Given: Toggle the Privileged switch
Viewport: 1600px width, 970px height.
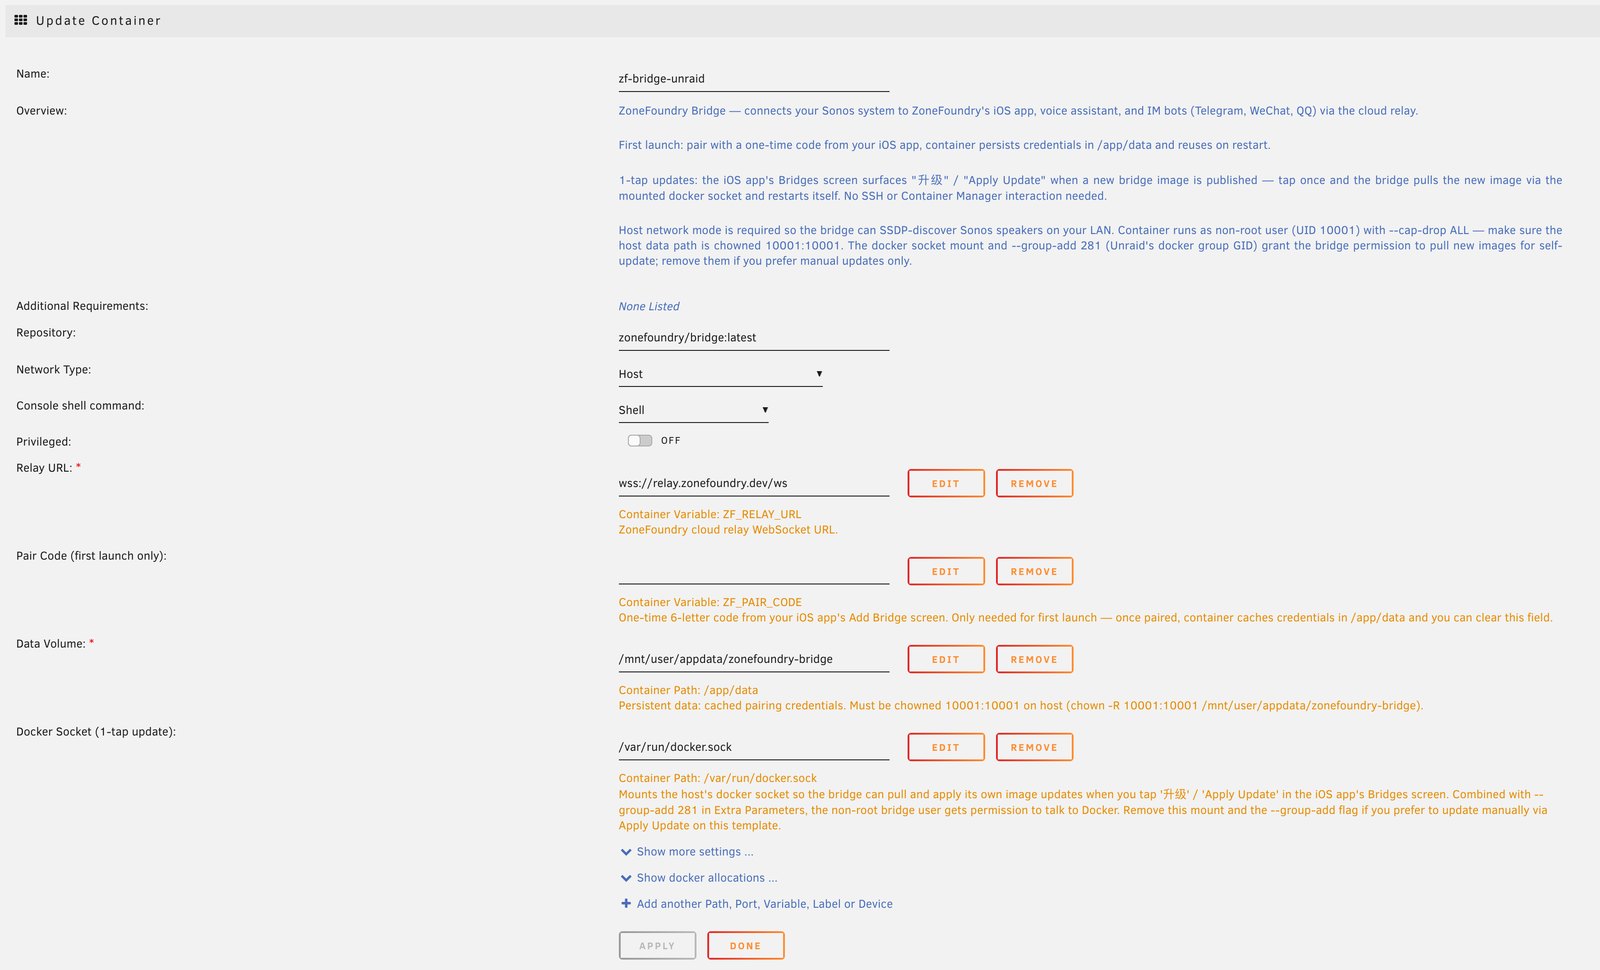Looking at the screenshot, I should [x=640, y=440].
